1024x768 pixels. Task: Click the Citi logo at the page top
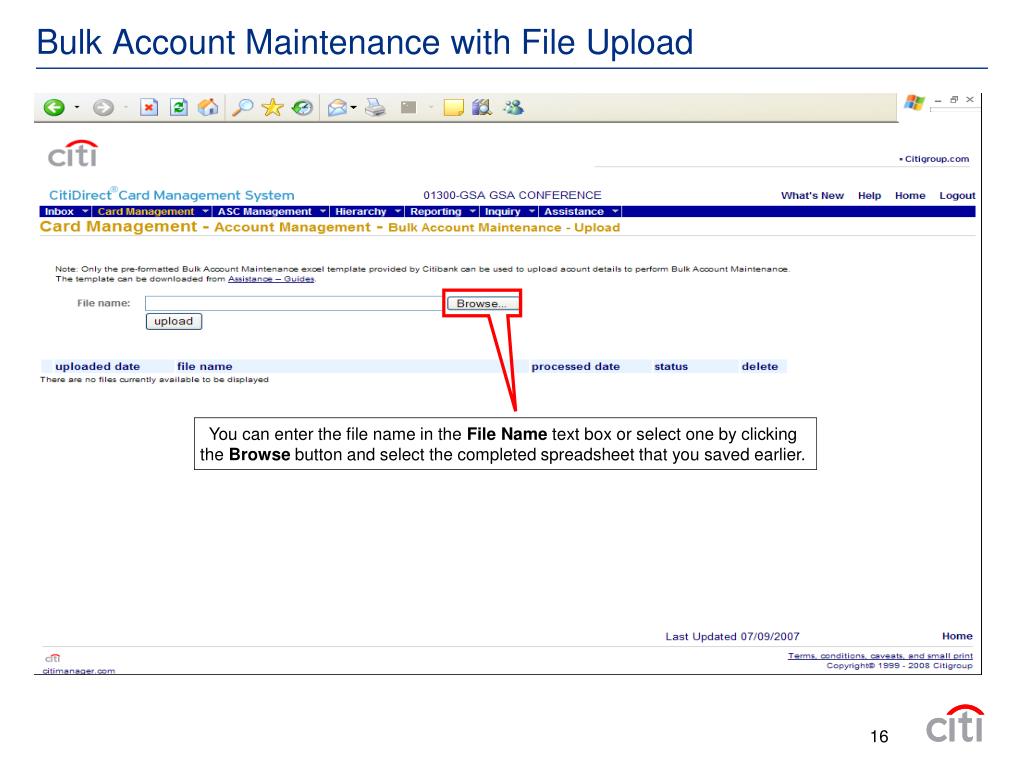(x=73, y=154)
